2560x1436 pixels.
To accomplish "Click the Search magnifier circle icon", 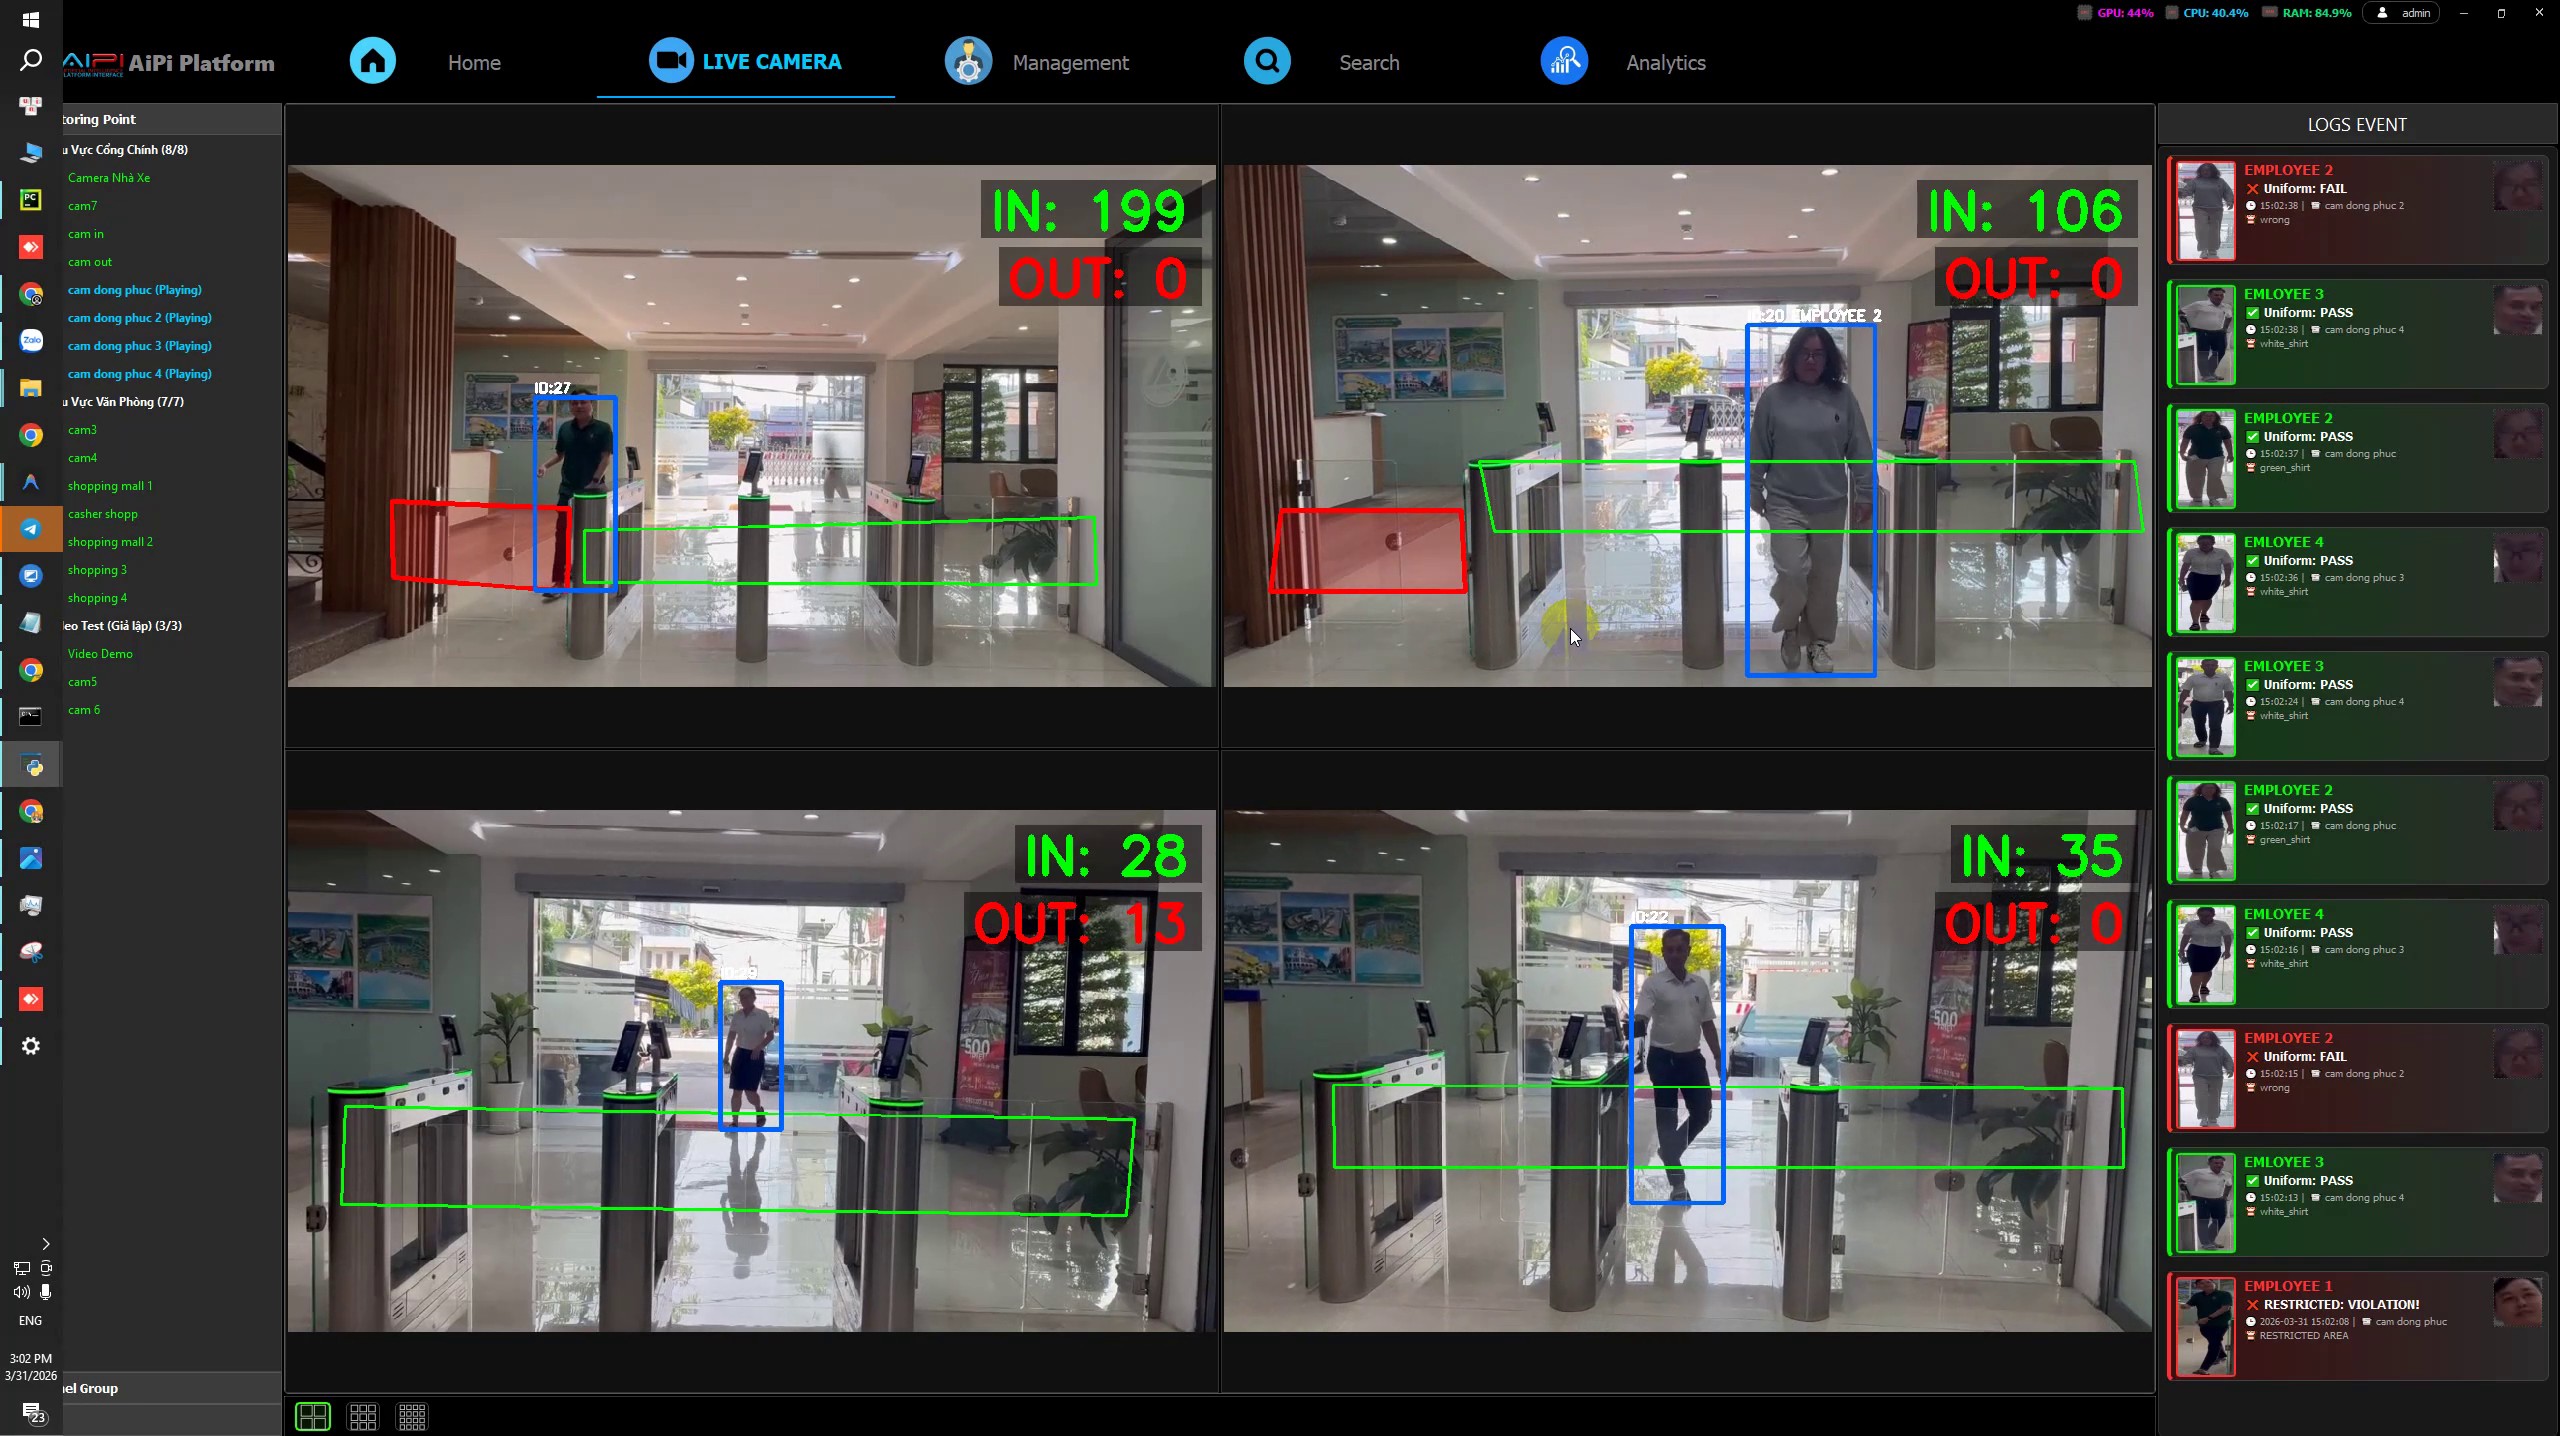I will coord(1267,61).
